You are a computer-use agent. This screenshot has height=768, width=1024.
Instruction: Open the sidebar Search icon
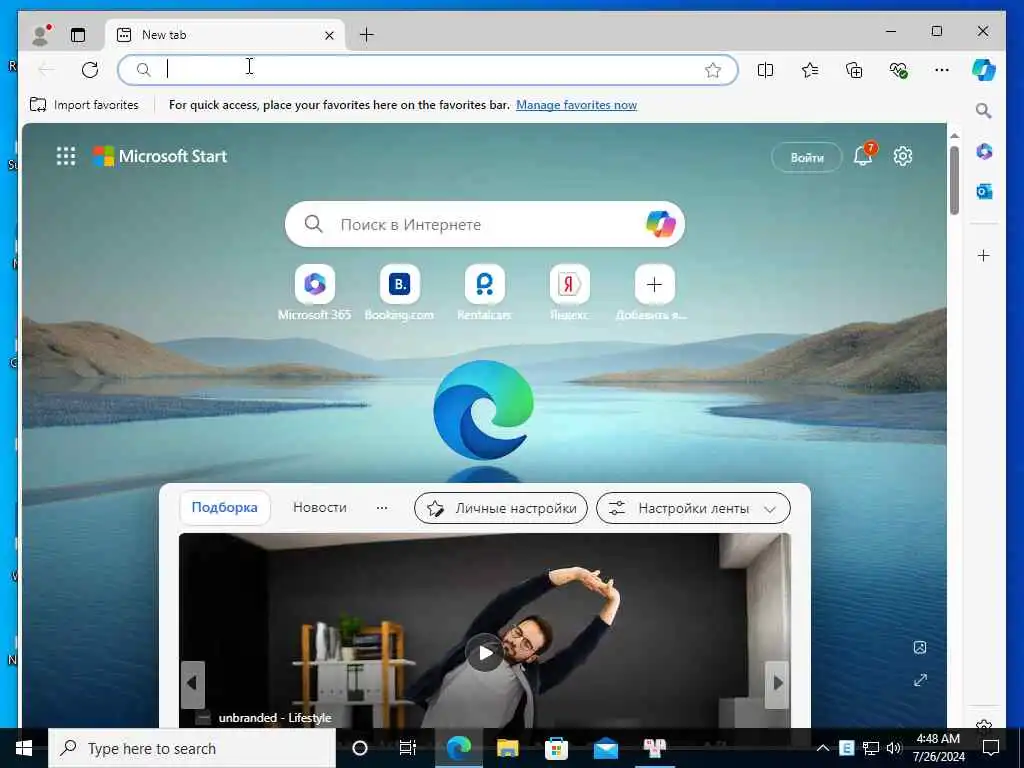coord(984,111)
